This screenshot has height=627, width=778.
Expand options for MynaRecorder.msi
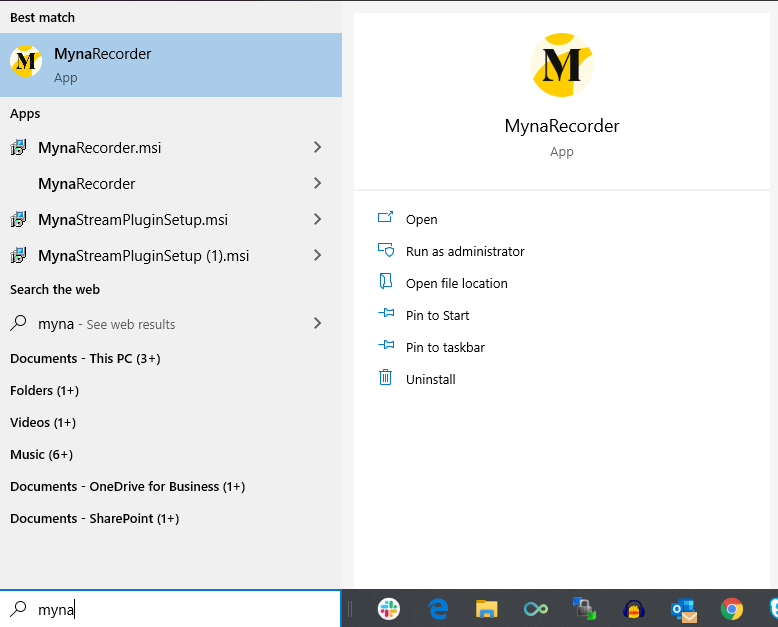click(318, 147)
